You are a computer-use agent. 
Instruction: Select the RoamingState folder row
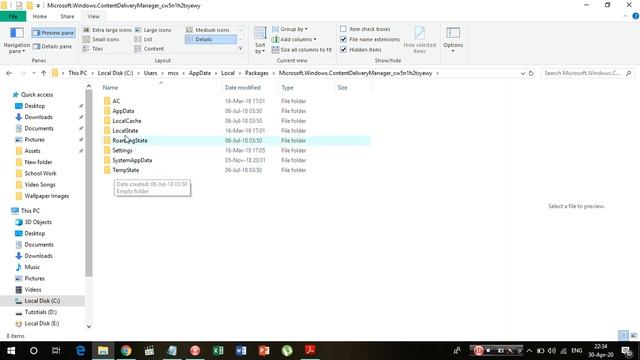[x=236, y=140]
